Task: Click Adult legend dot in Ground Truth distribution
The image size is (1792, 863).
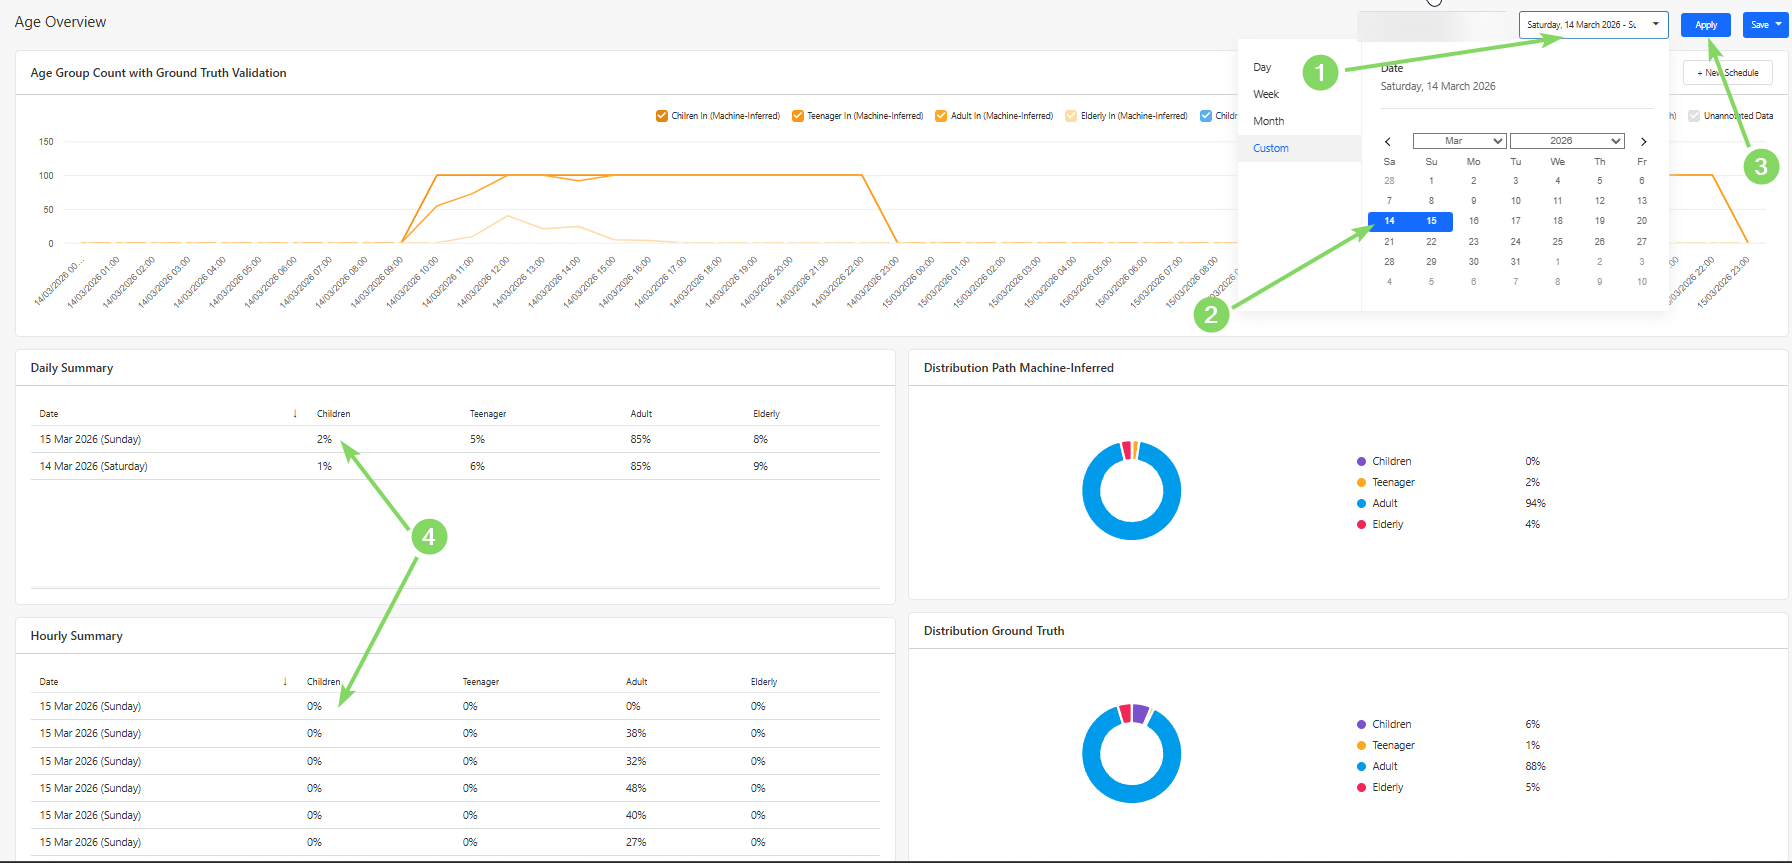Action: point(1361,767)
